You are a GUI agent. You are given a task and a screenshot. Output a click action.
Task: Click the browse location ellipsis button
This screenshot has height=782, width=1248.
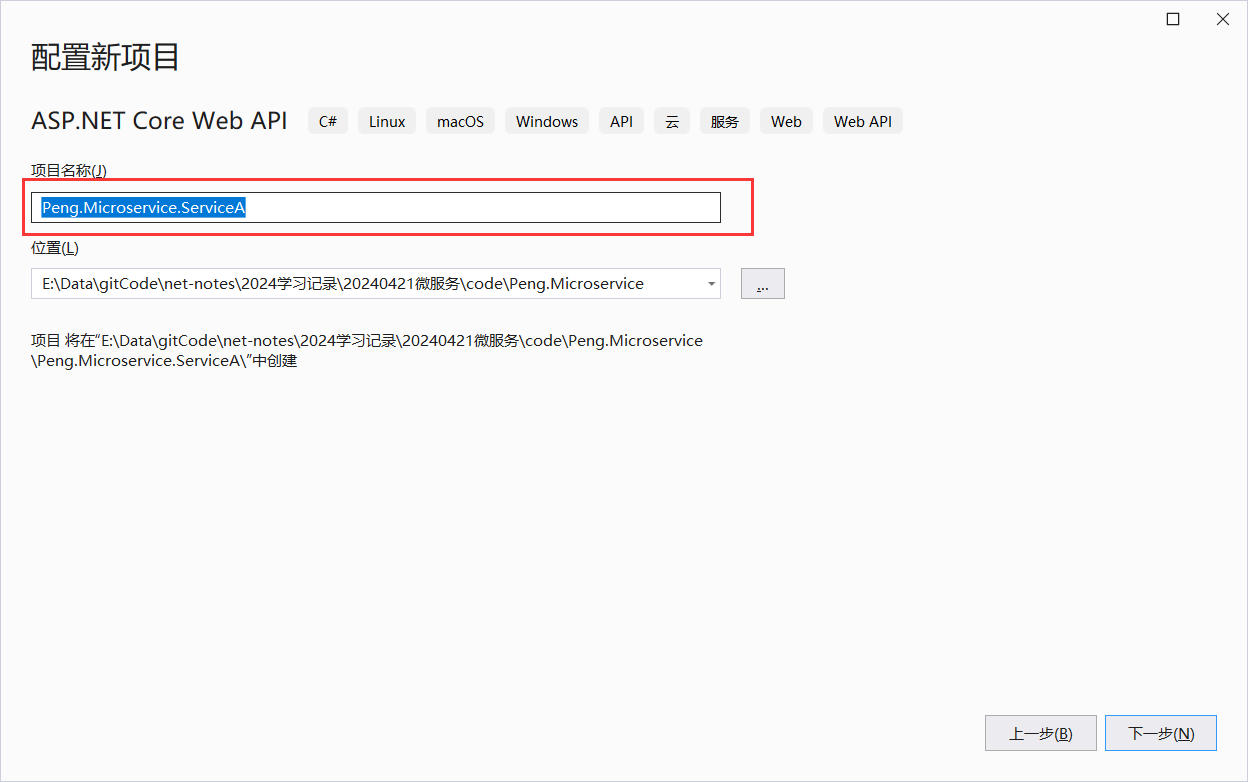tap(762, 284)
